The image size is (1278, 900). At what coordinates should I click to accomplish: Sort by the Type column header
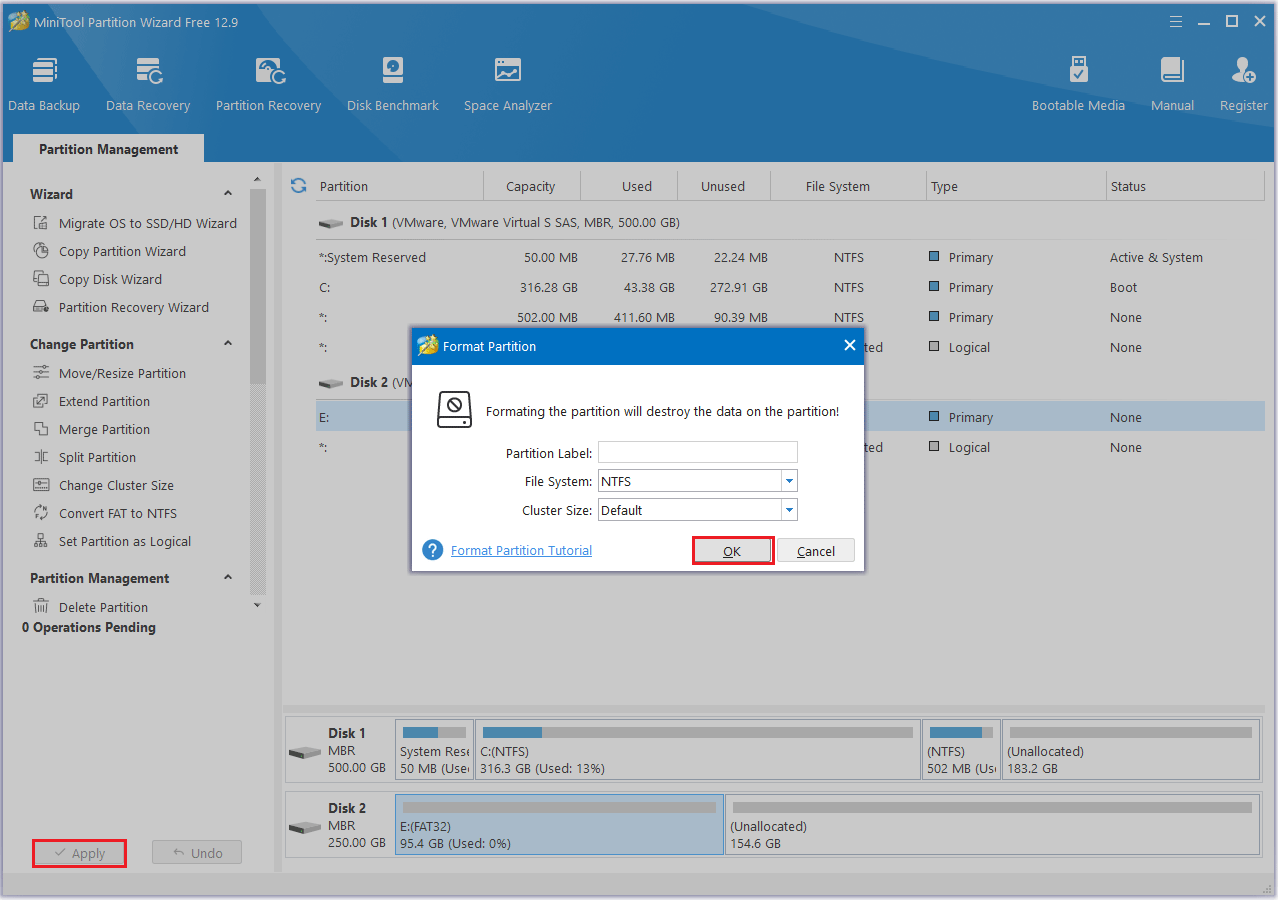(1016, 186)
